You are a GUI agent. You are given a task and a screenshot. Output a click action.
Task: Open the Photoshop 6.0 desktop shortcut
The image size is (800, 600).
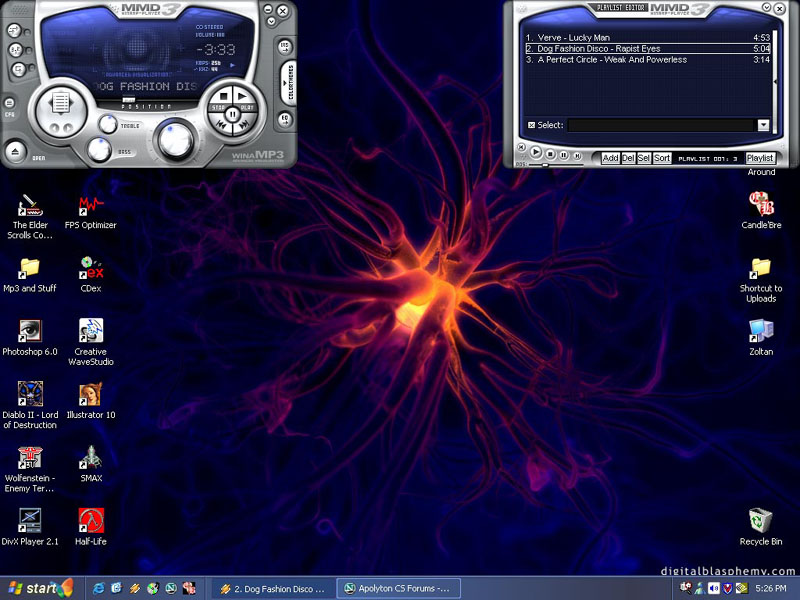tap(29, 332)
